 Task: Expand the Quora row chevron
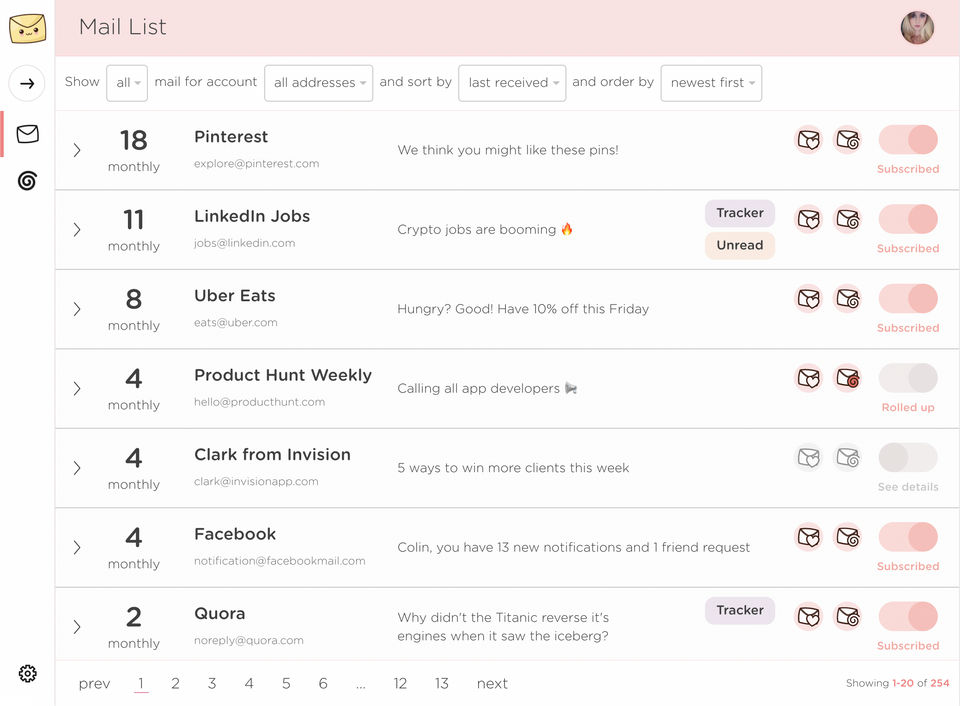point(77,627)
